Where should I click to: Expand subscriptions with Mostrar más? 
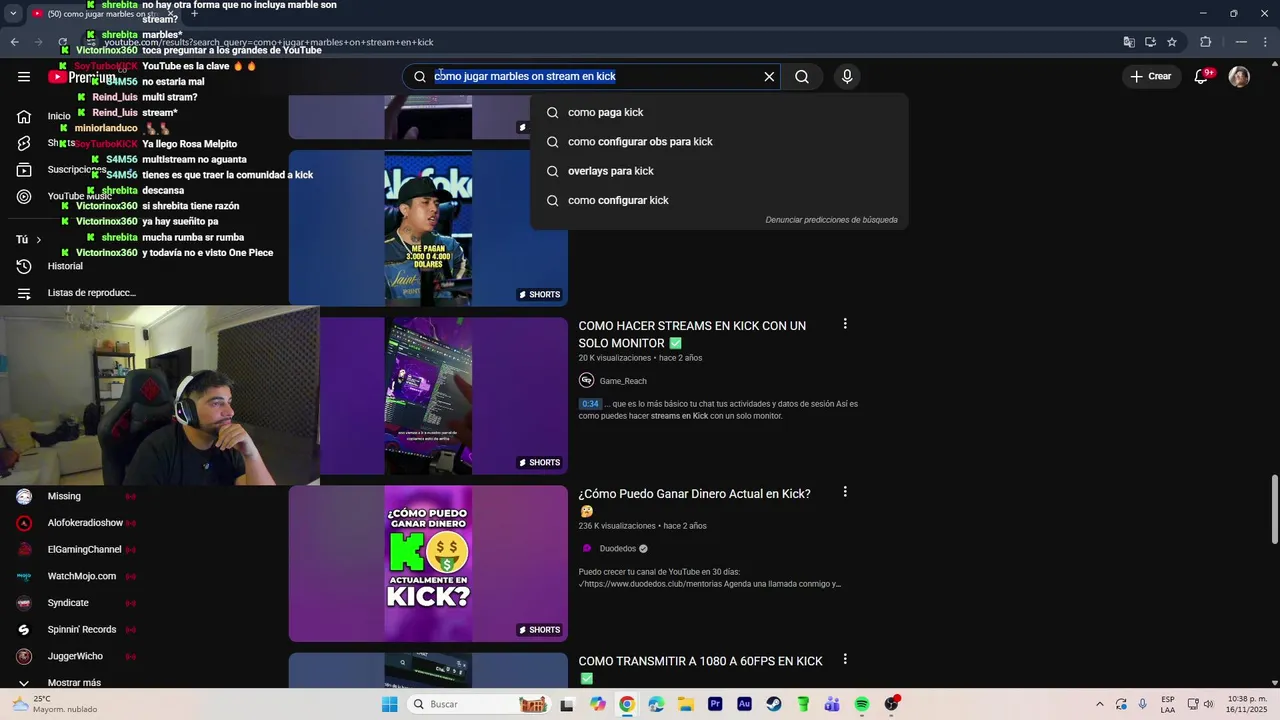(74, 683)
